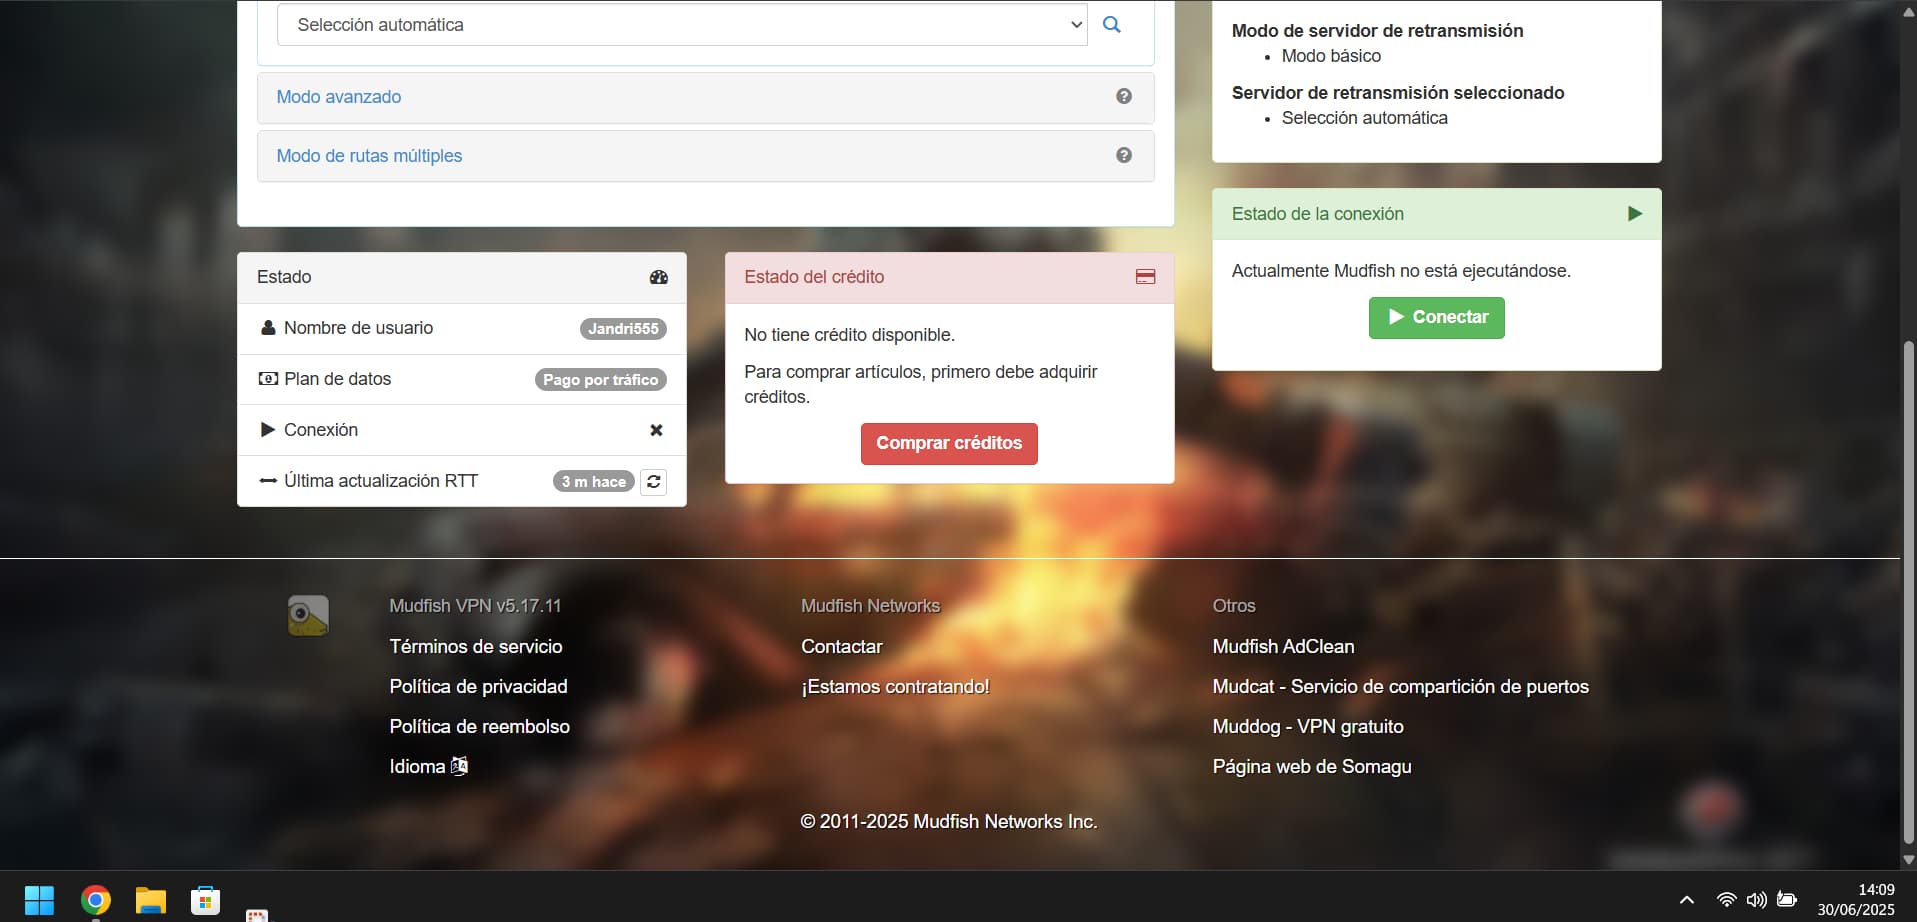Click the Nombre de usuario row label
Viewport: 1917px width, 922px height.
point(358,328)
